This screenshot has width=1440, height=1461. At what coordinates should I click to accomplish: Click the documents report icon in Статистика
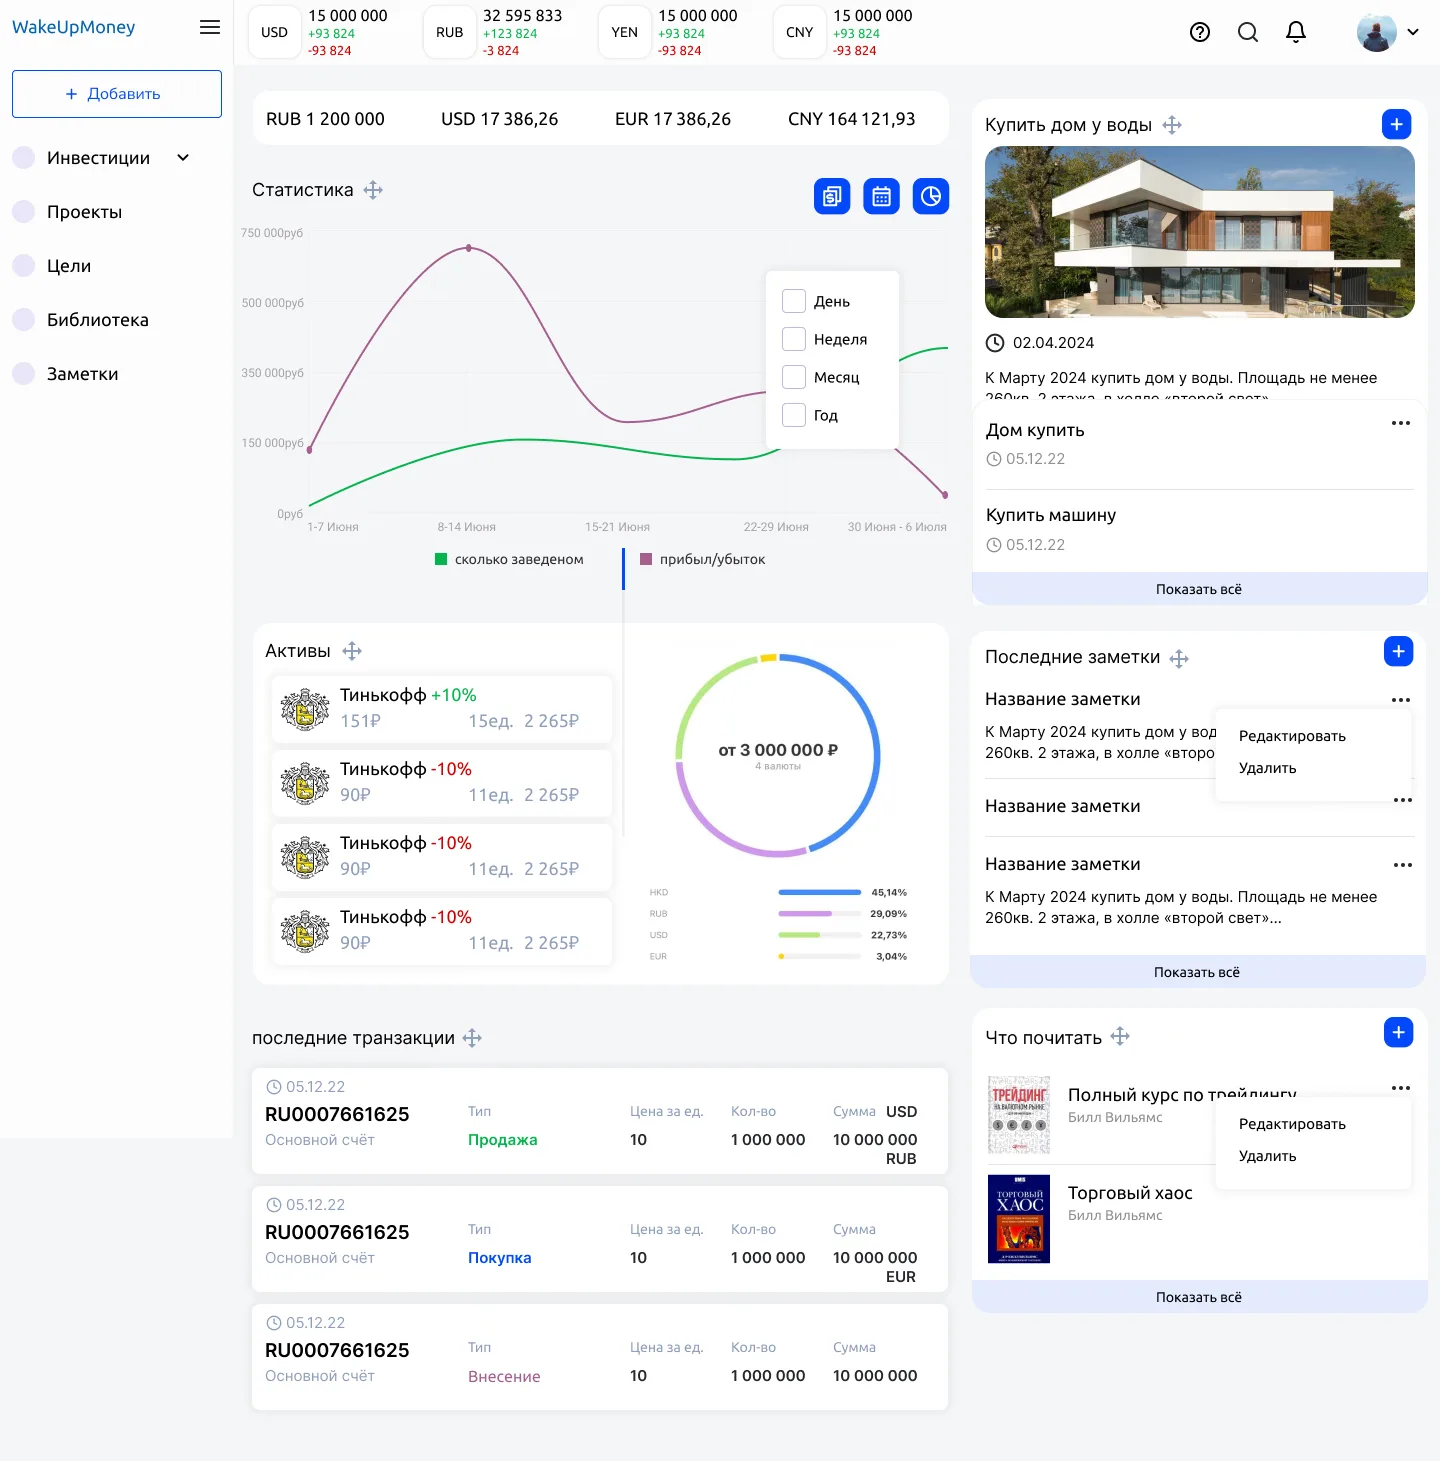tap(832, 196)
